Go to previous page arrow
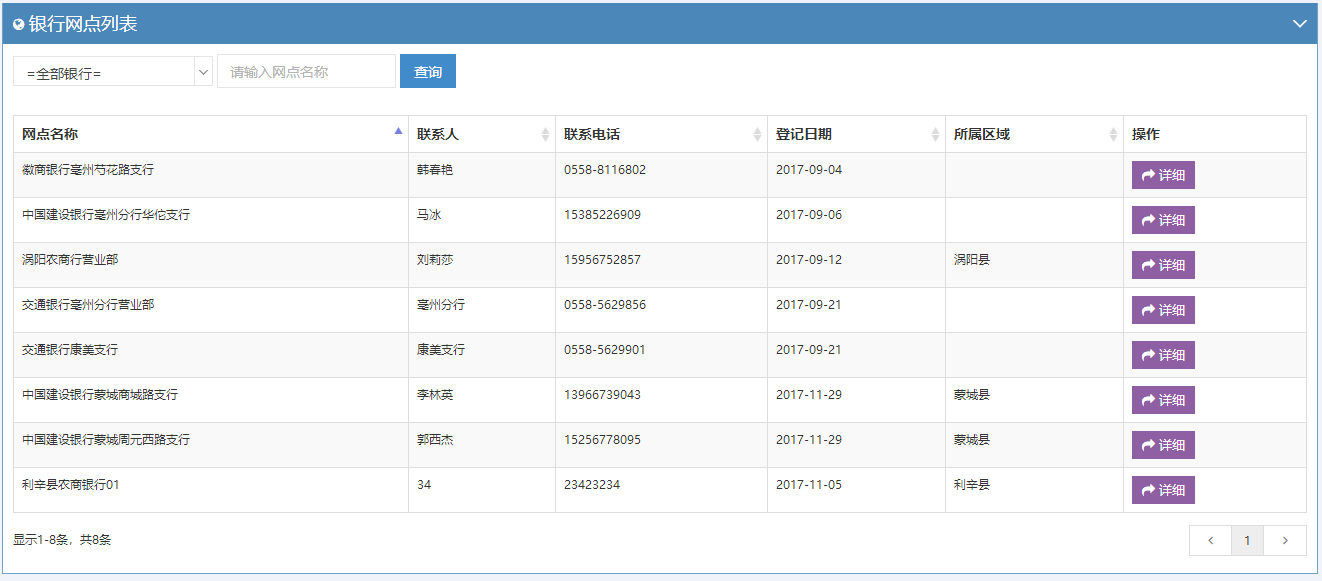This screenshot has width=1322, height=581. point(1210,541)
